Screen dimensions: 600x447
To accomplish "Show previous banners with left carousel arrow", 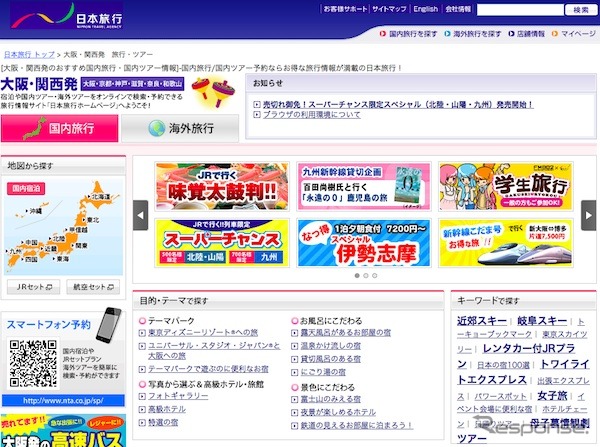I will [x=140, y=215].
